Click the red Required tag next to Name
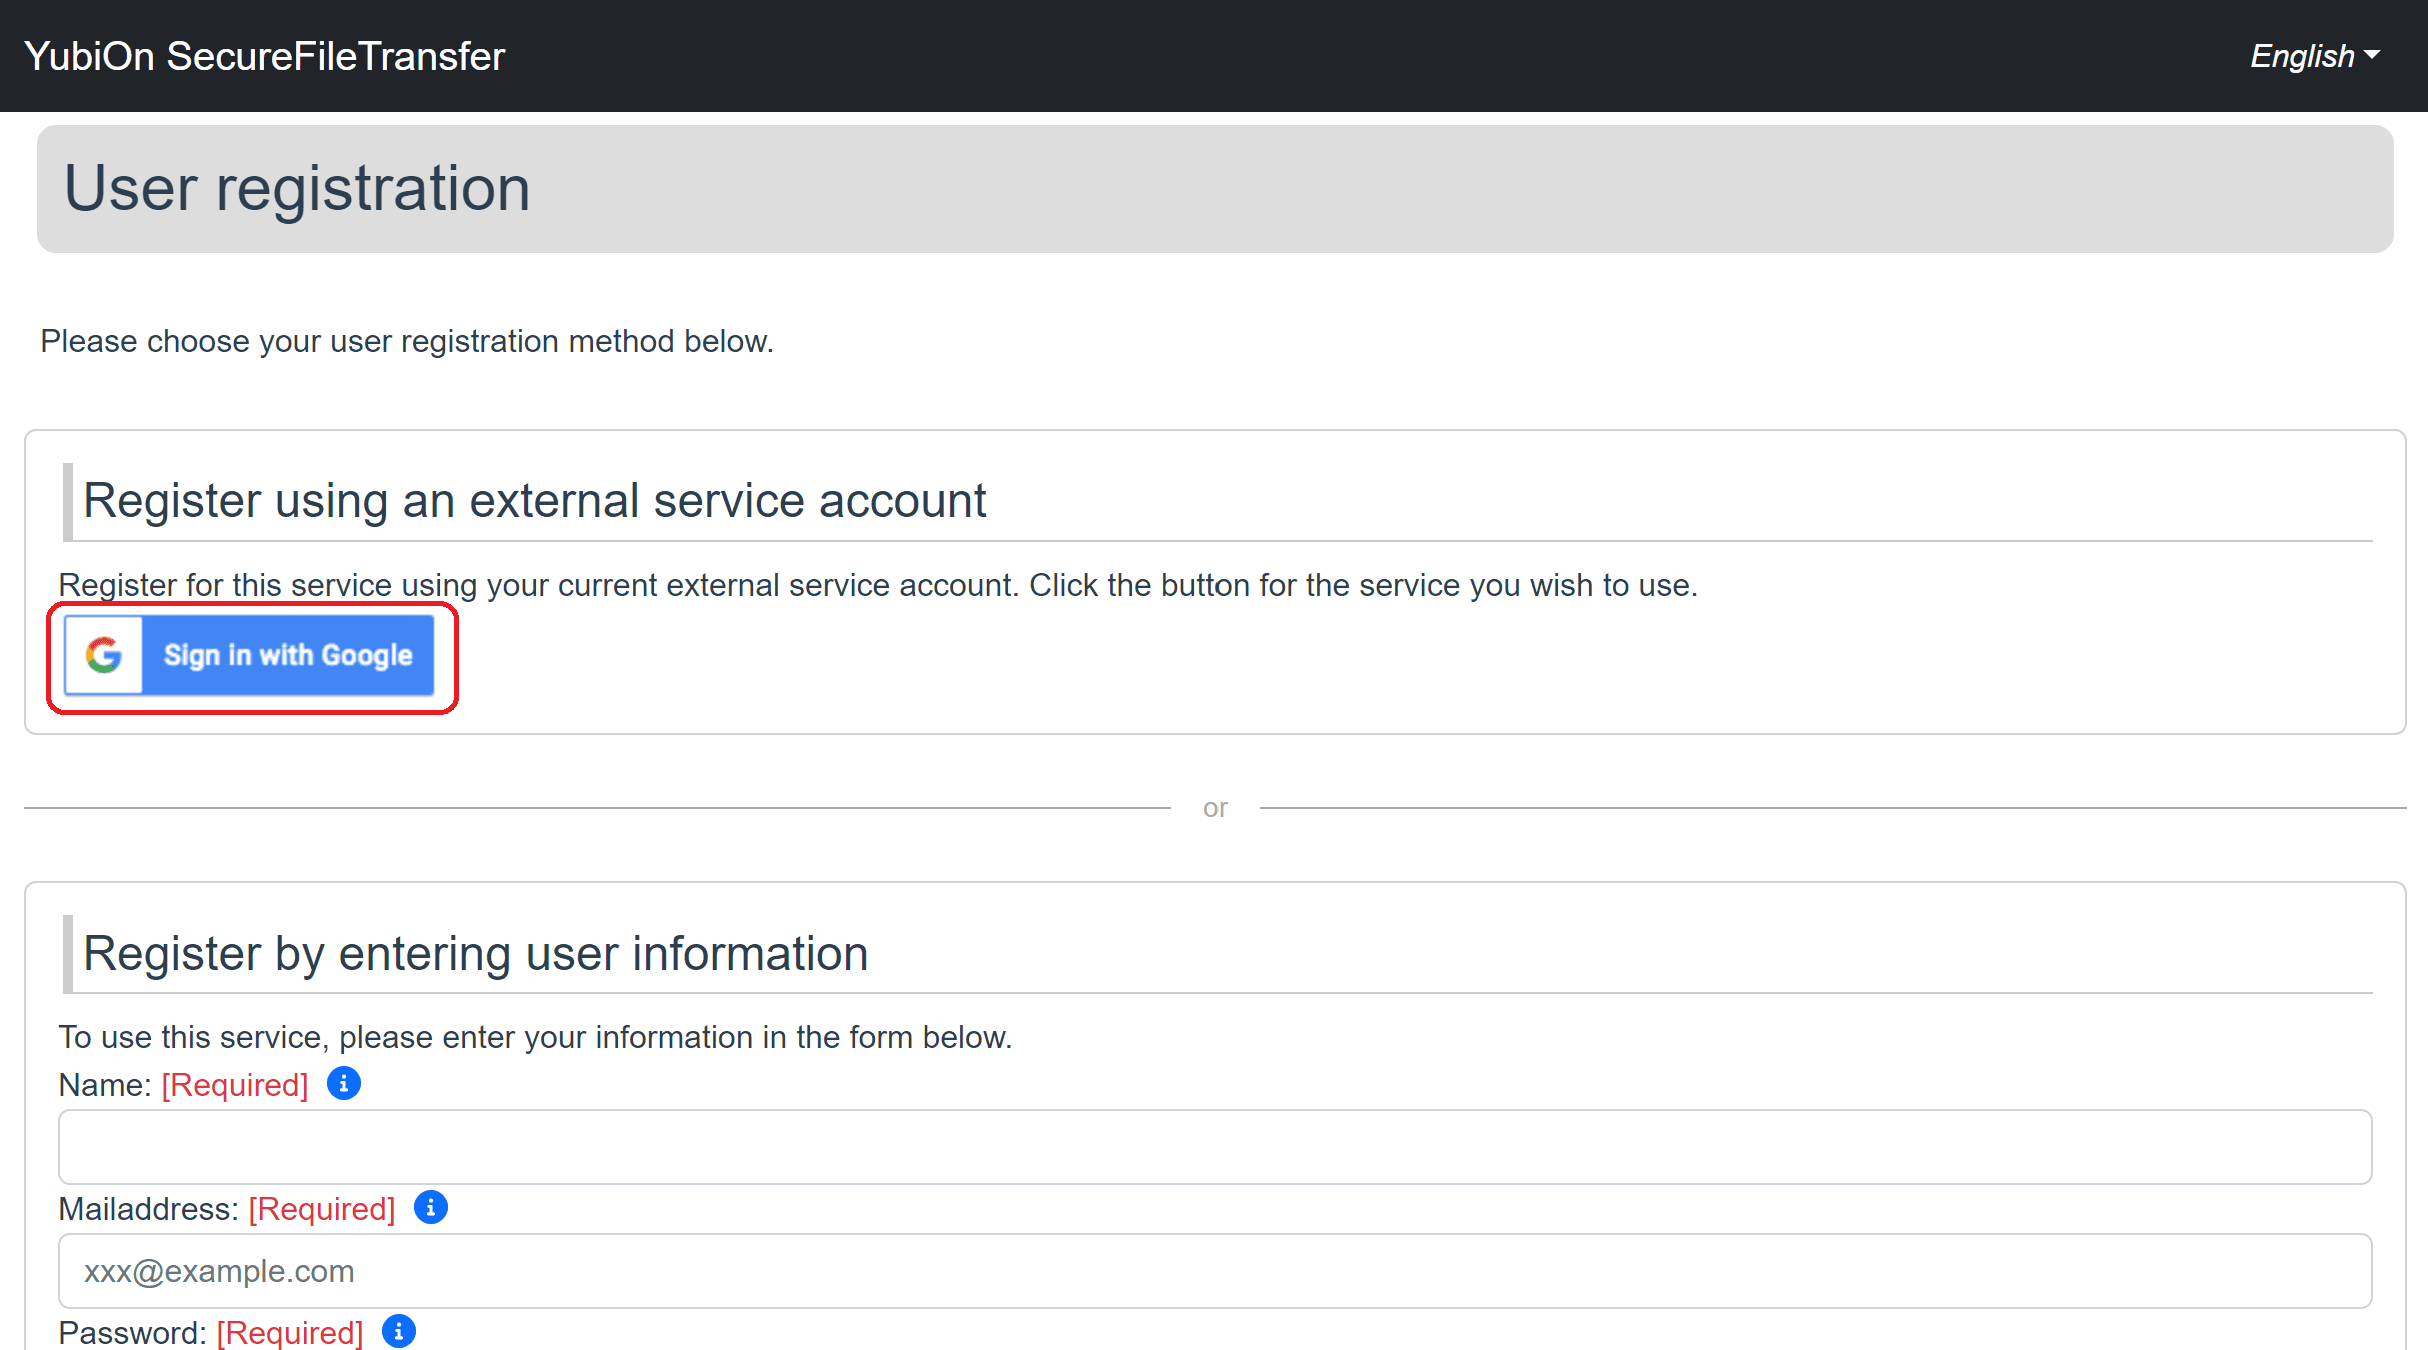The width and height of the screenshot is (2428, 1350). [x=235, y=1085]
